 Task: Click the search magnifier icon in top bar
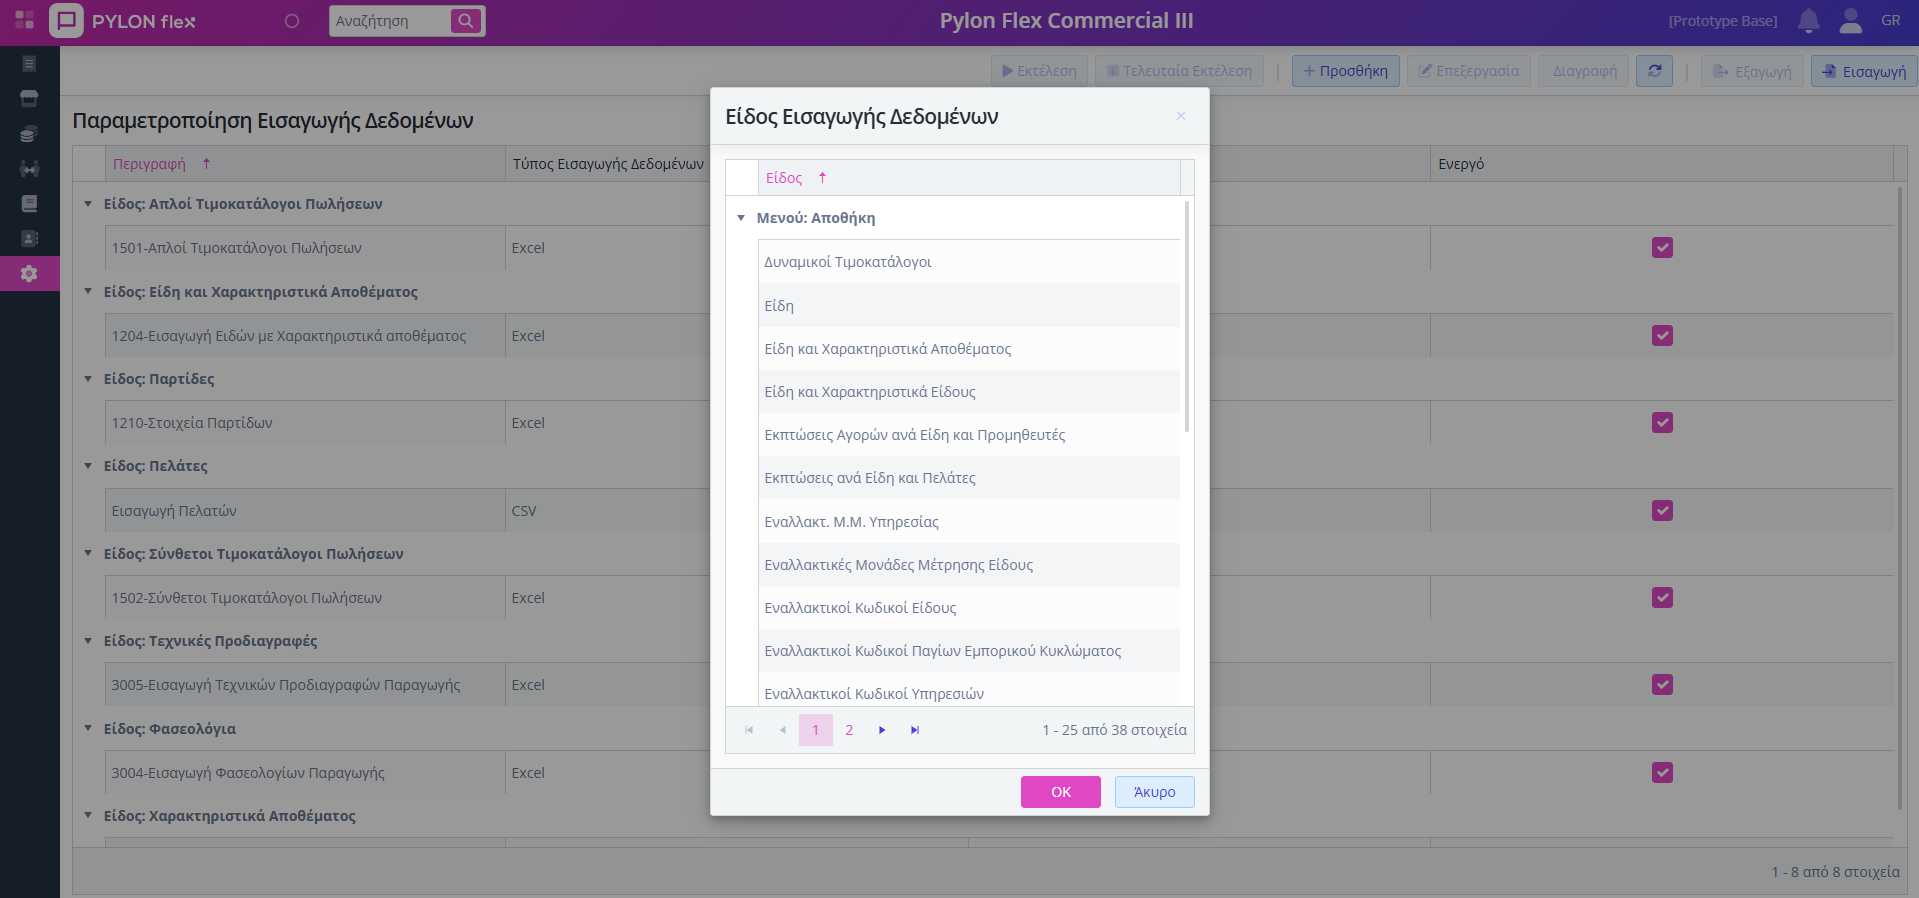(466, 21)
